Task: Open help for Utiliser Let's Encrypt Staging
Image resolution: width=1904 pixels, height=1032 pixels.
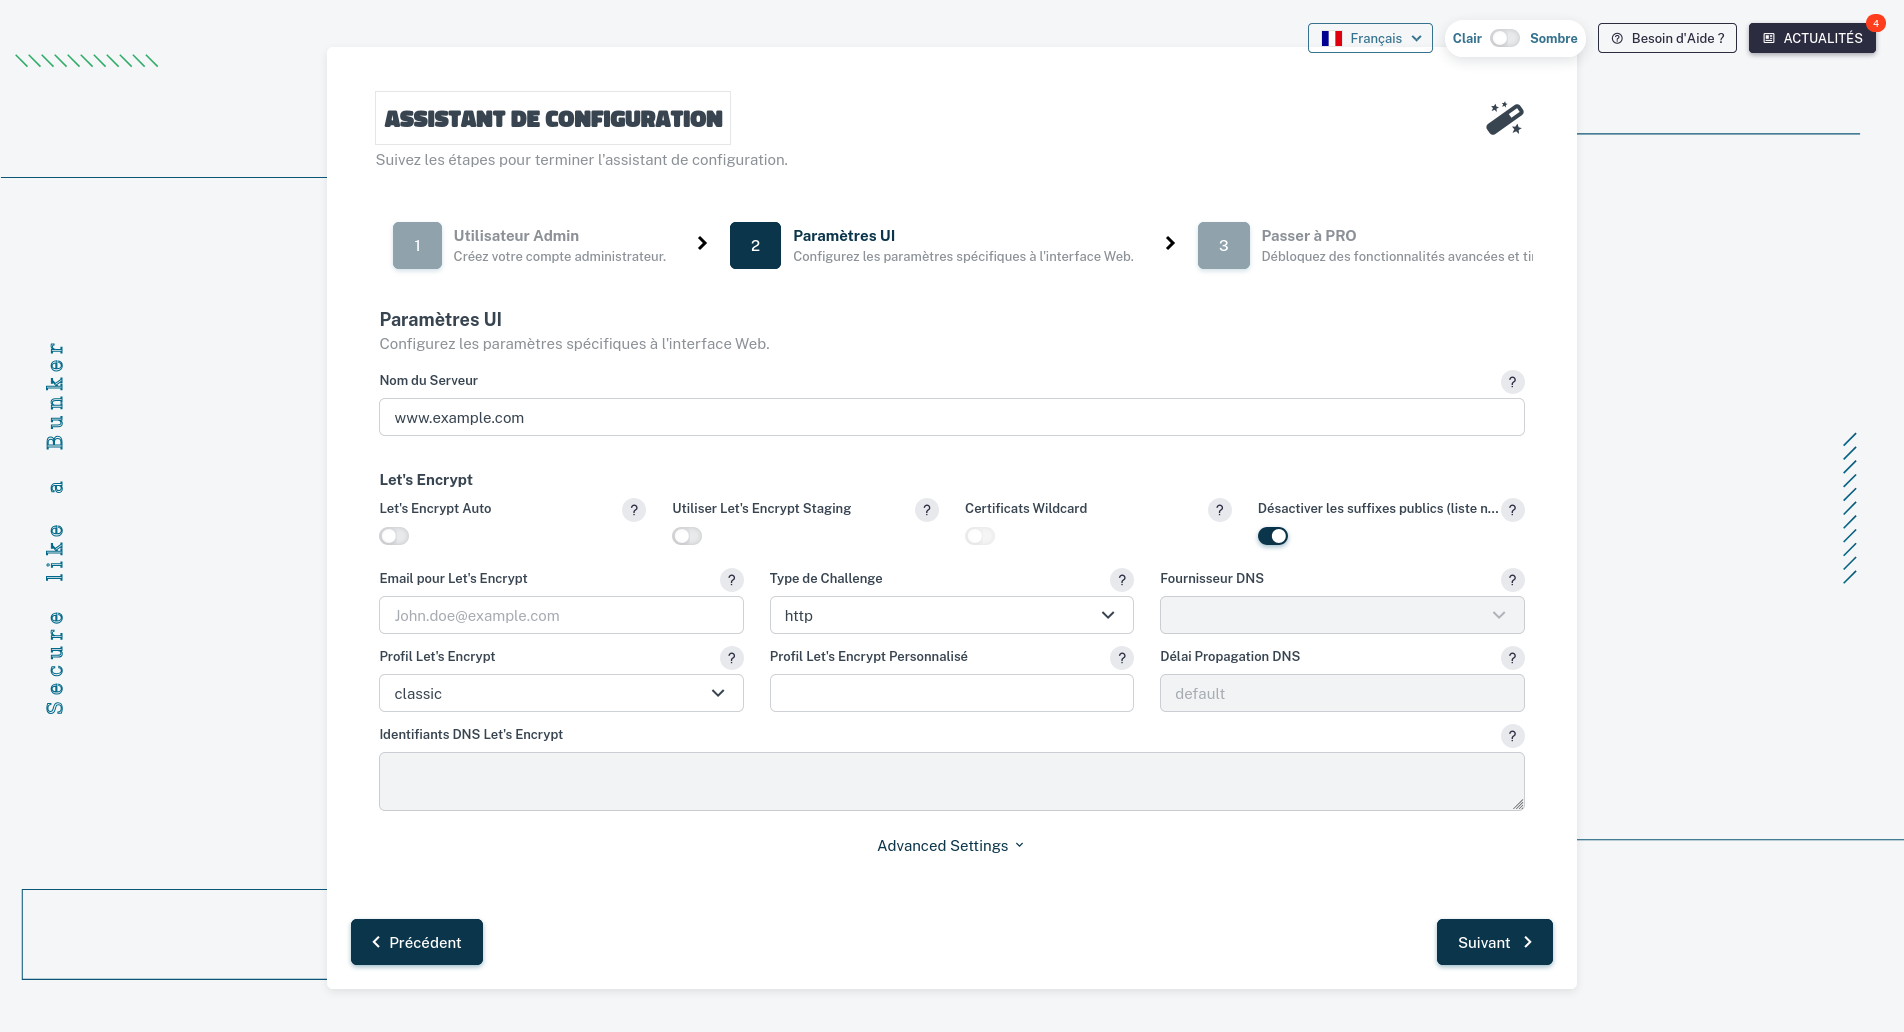Action: (926, 510)
